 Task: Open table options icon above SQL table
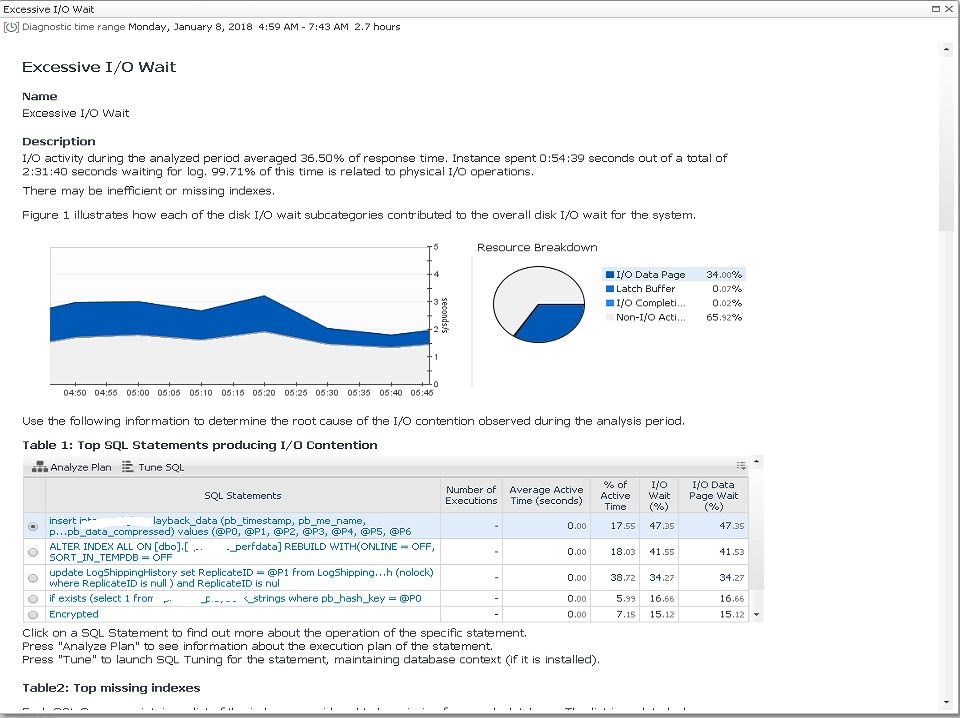(741, 466)
